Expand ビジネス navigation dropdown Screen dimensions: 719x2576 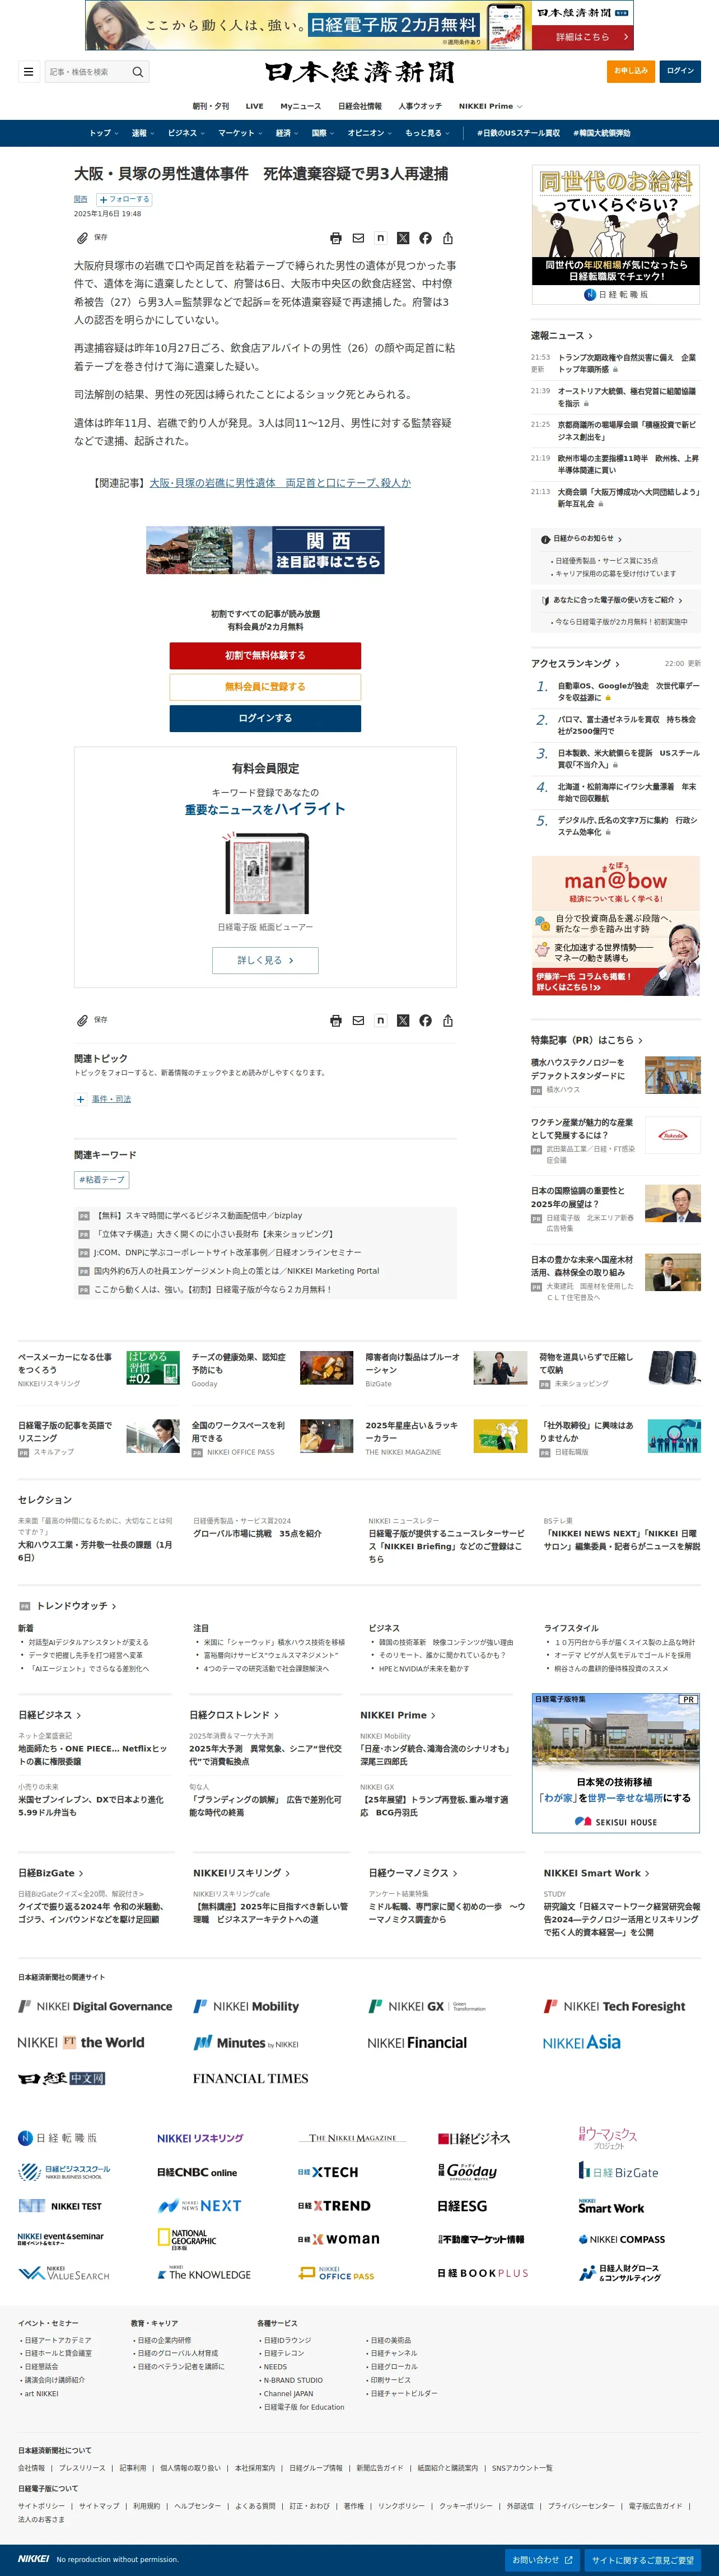coord(186,133)
